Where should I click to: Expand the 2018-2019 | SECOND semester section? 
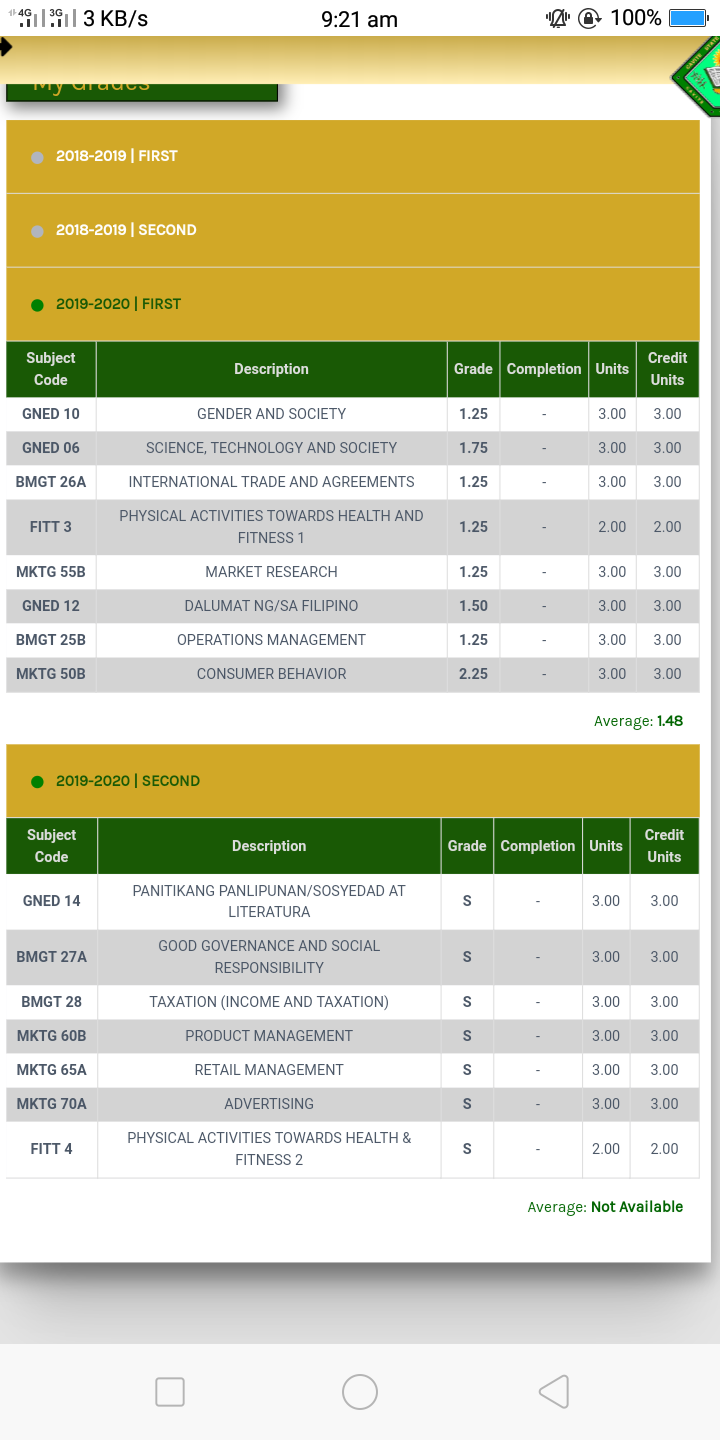click(x=353, y=230)
